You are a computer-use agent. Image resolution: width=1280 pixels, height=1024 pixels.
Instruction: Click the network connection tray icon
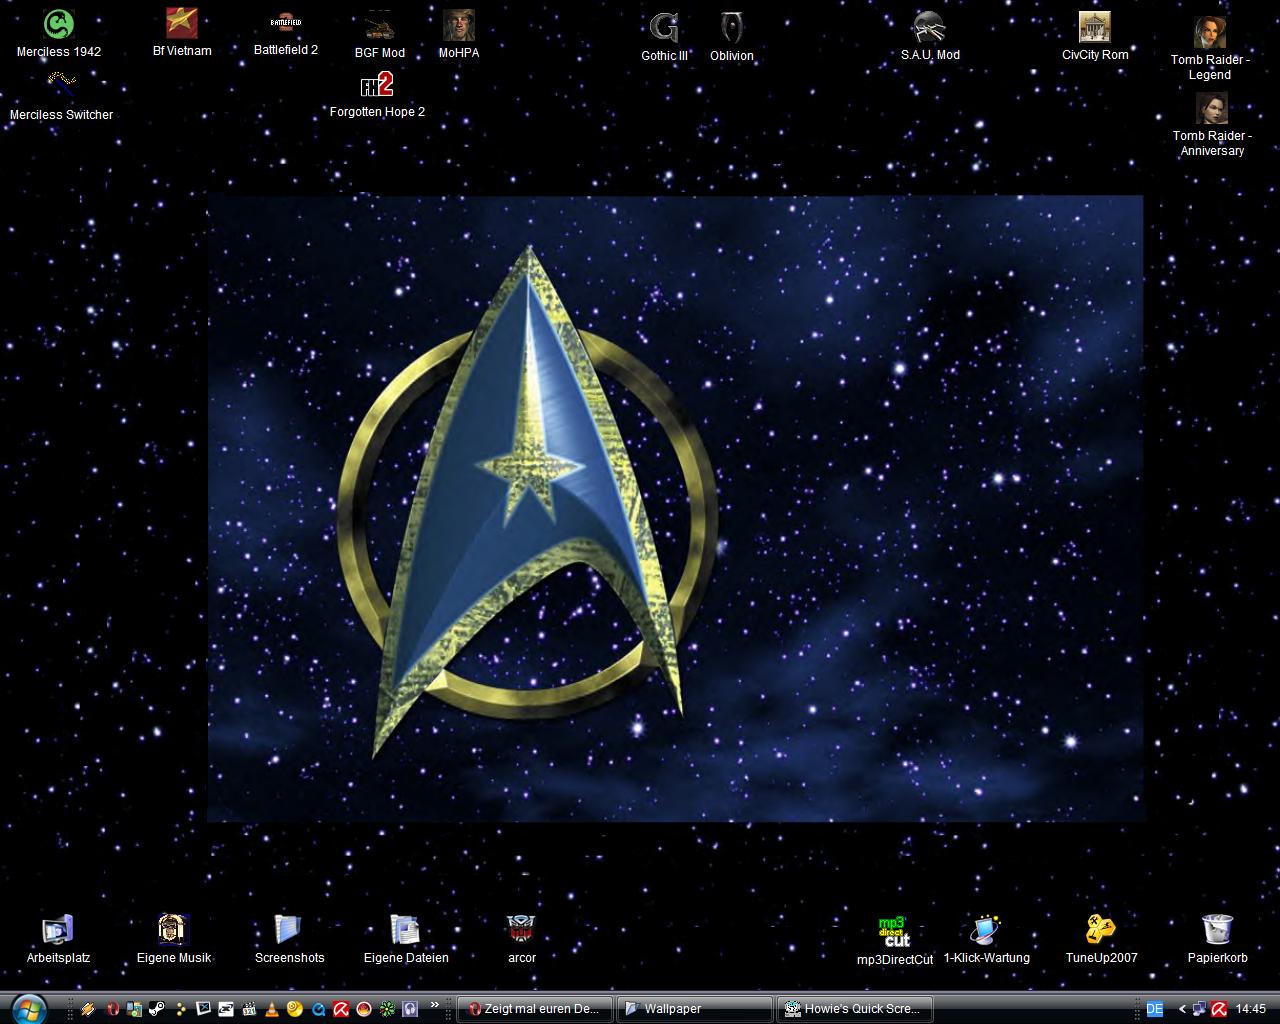[x=1200, y=1009]
